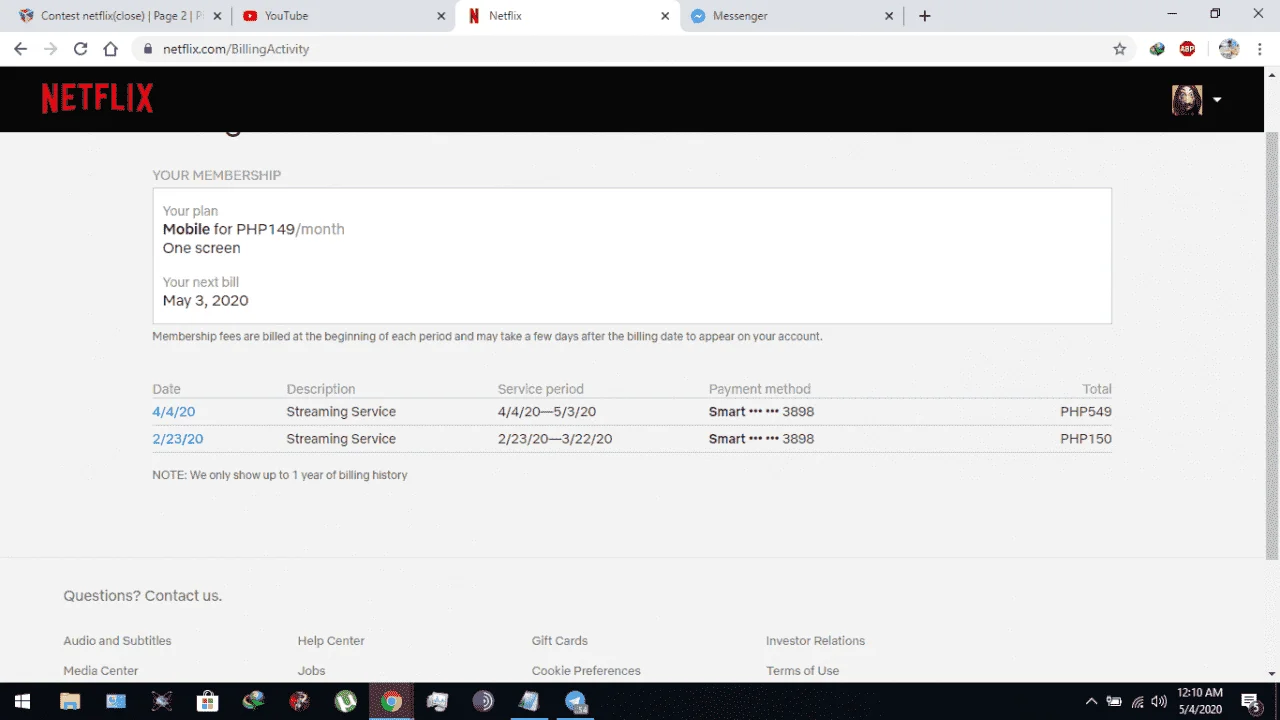Open Telegram from the taskbar

tap(575, 701)
